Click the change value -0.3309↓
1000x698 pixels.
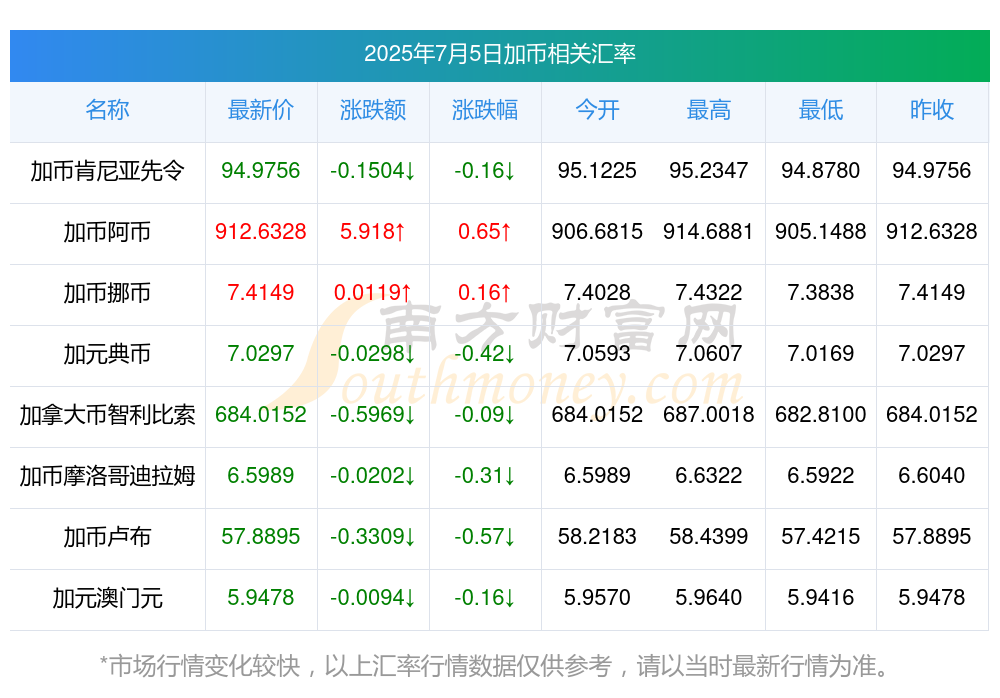pyautogui.click(x=372, y=536)
